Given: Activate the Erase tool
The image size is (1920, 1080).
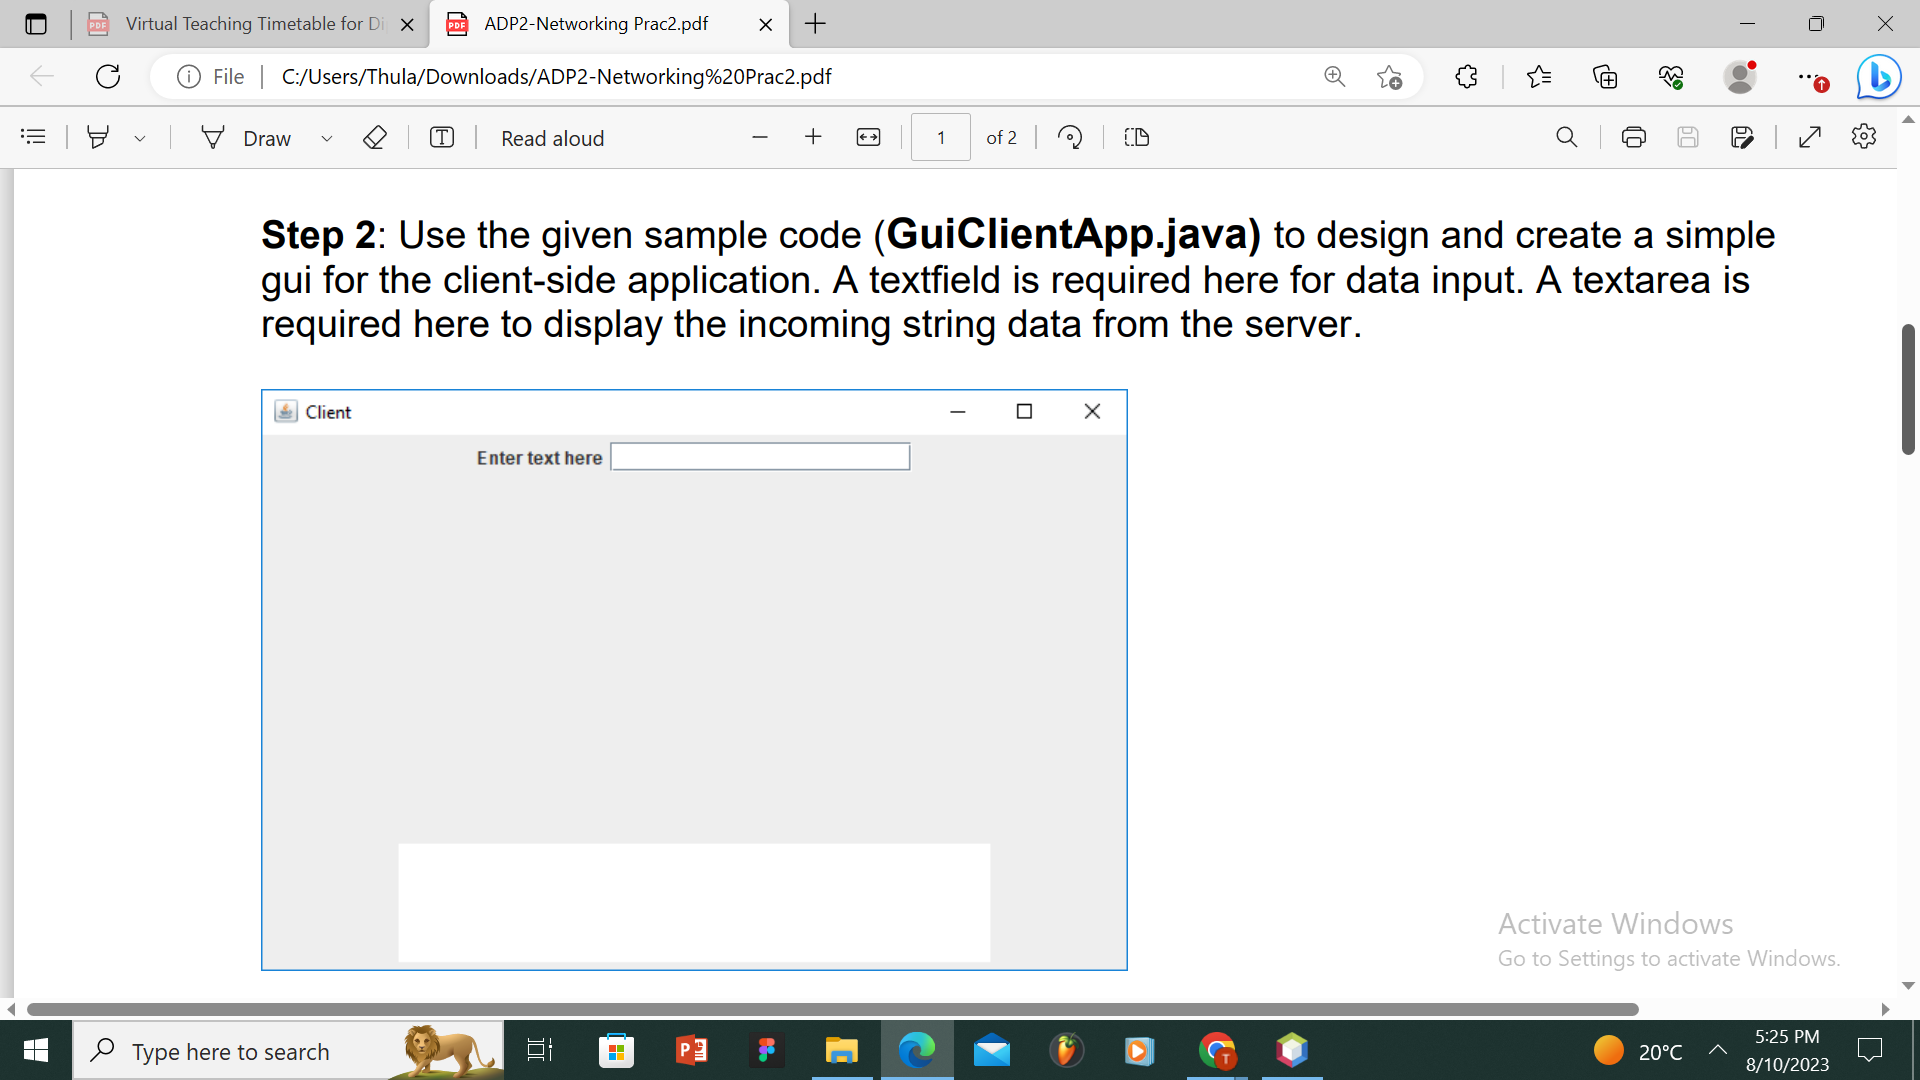Looking at the screenshot, I should (x=375, y=137).
